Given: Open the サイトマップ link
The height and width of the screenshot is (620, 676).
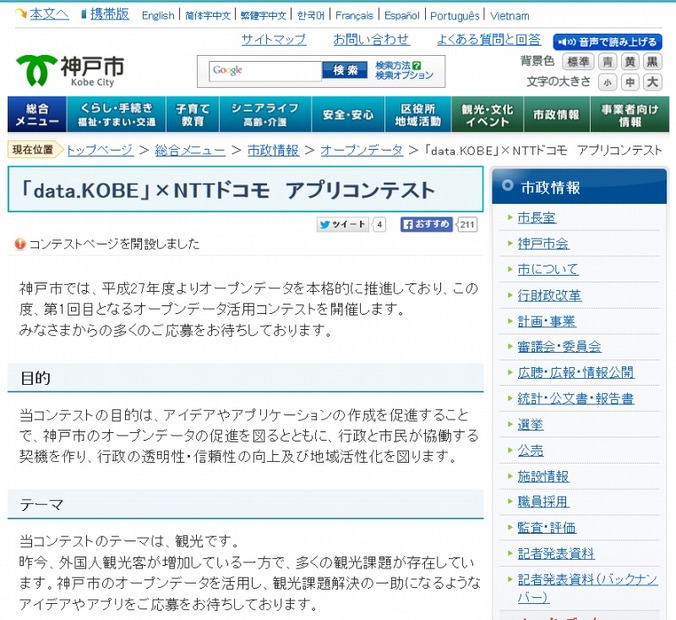Looking at the screenshot, I should 274,40.
